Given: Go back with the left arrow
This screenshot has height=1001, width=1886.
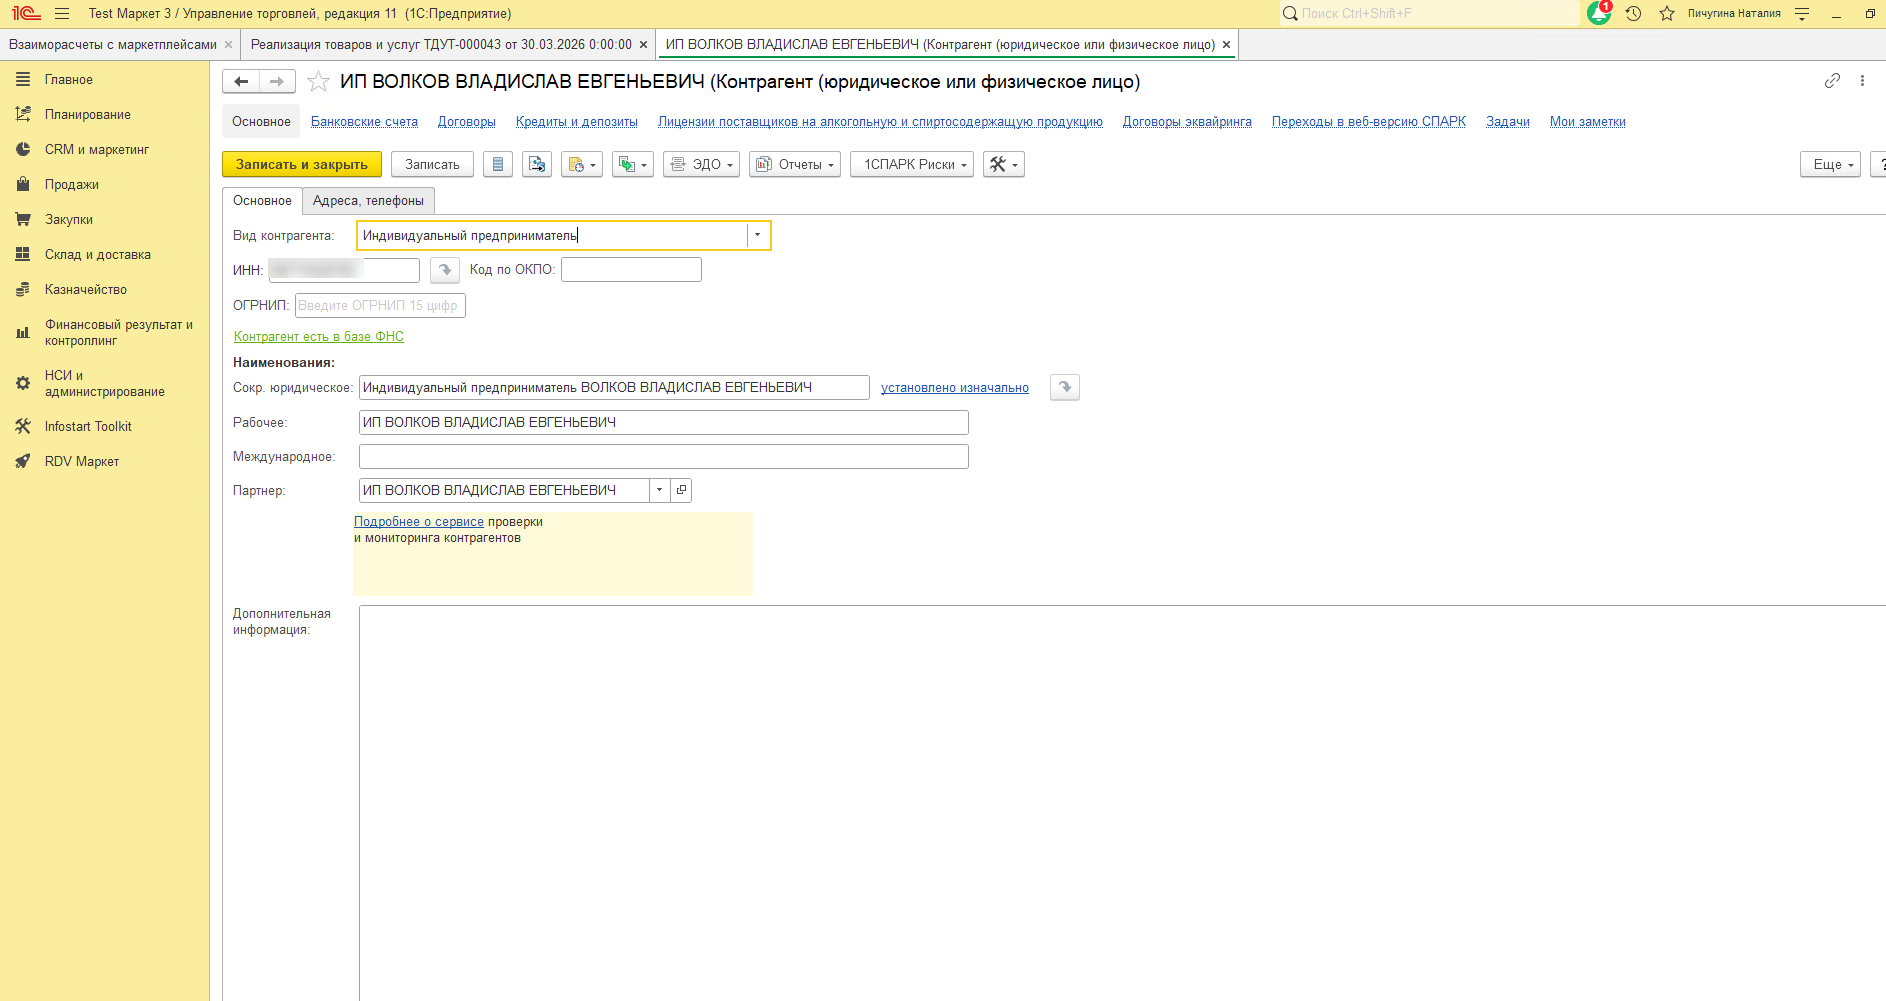Looking at the screenshot, I should coord(241,82).
